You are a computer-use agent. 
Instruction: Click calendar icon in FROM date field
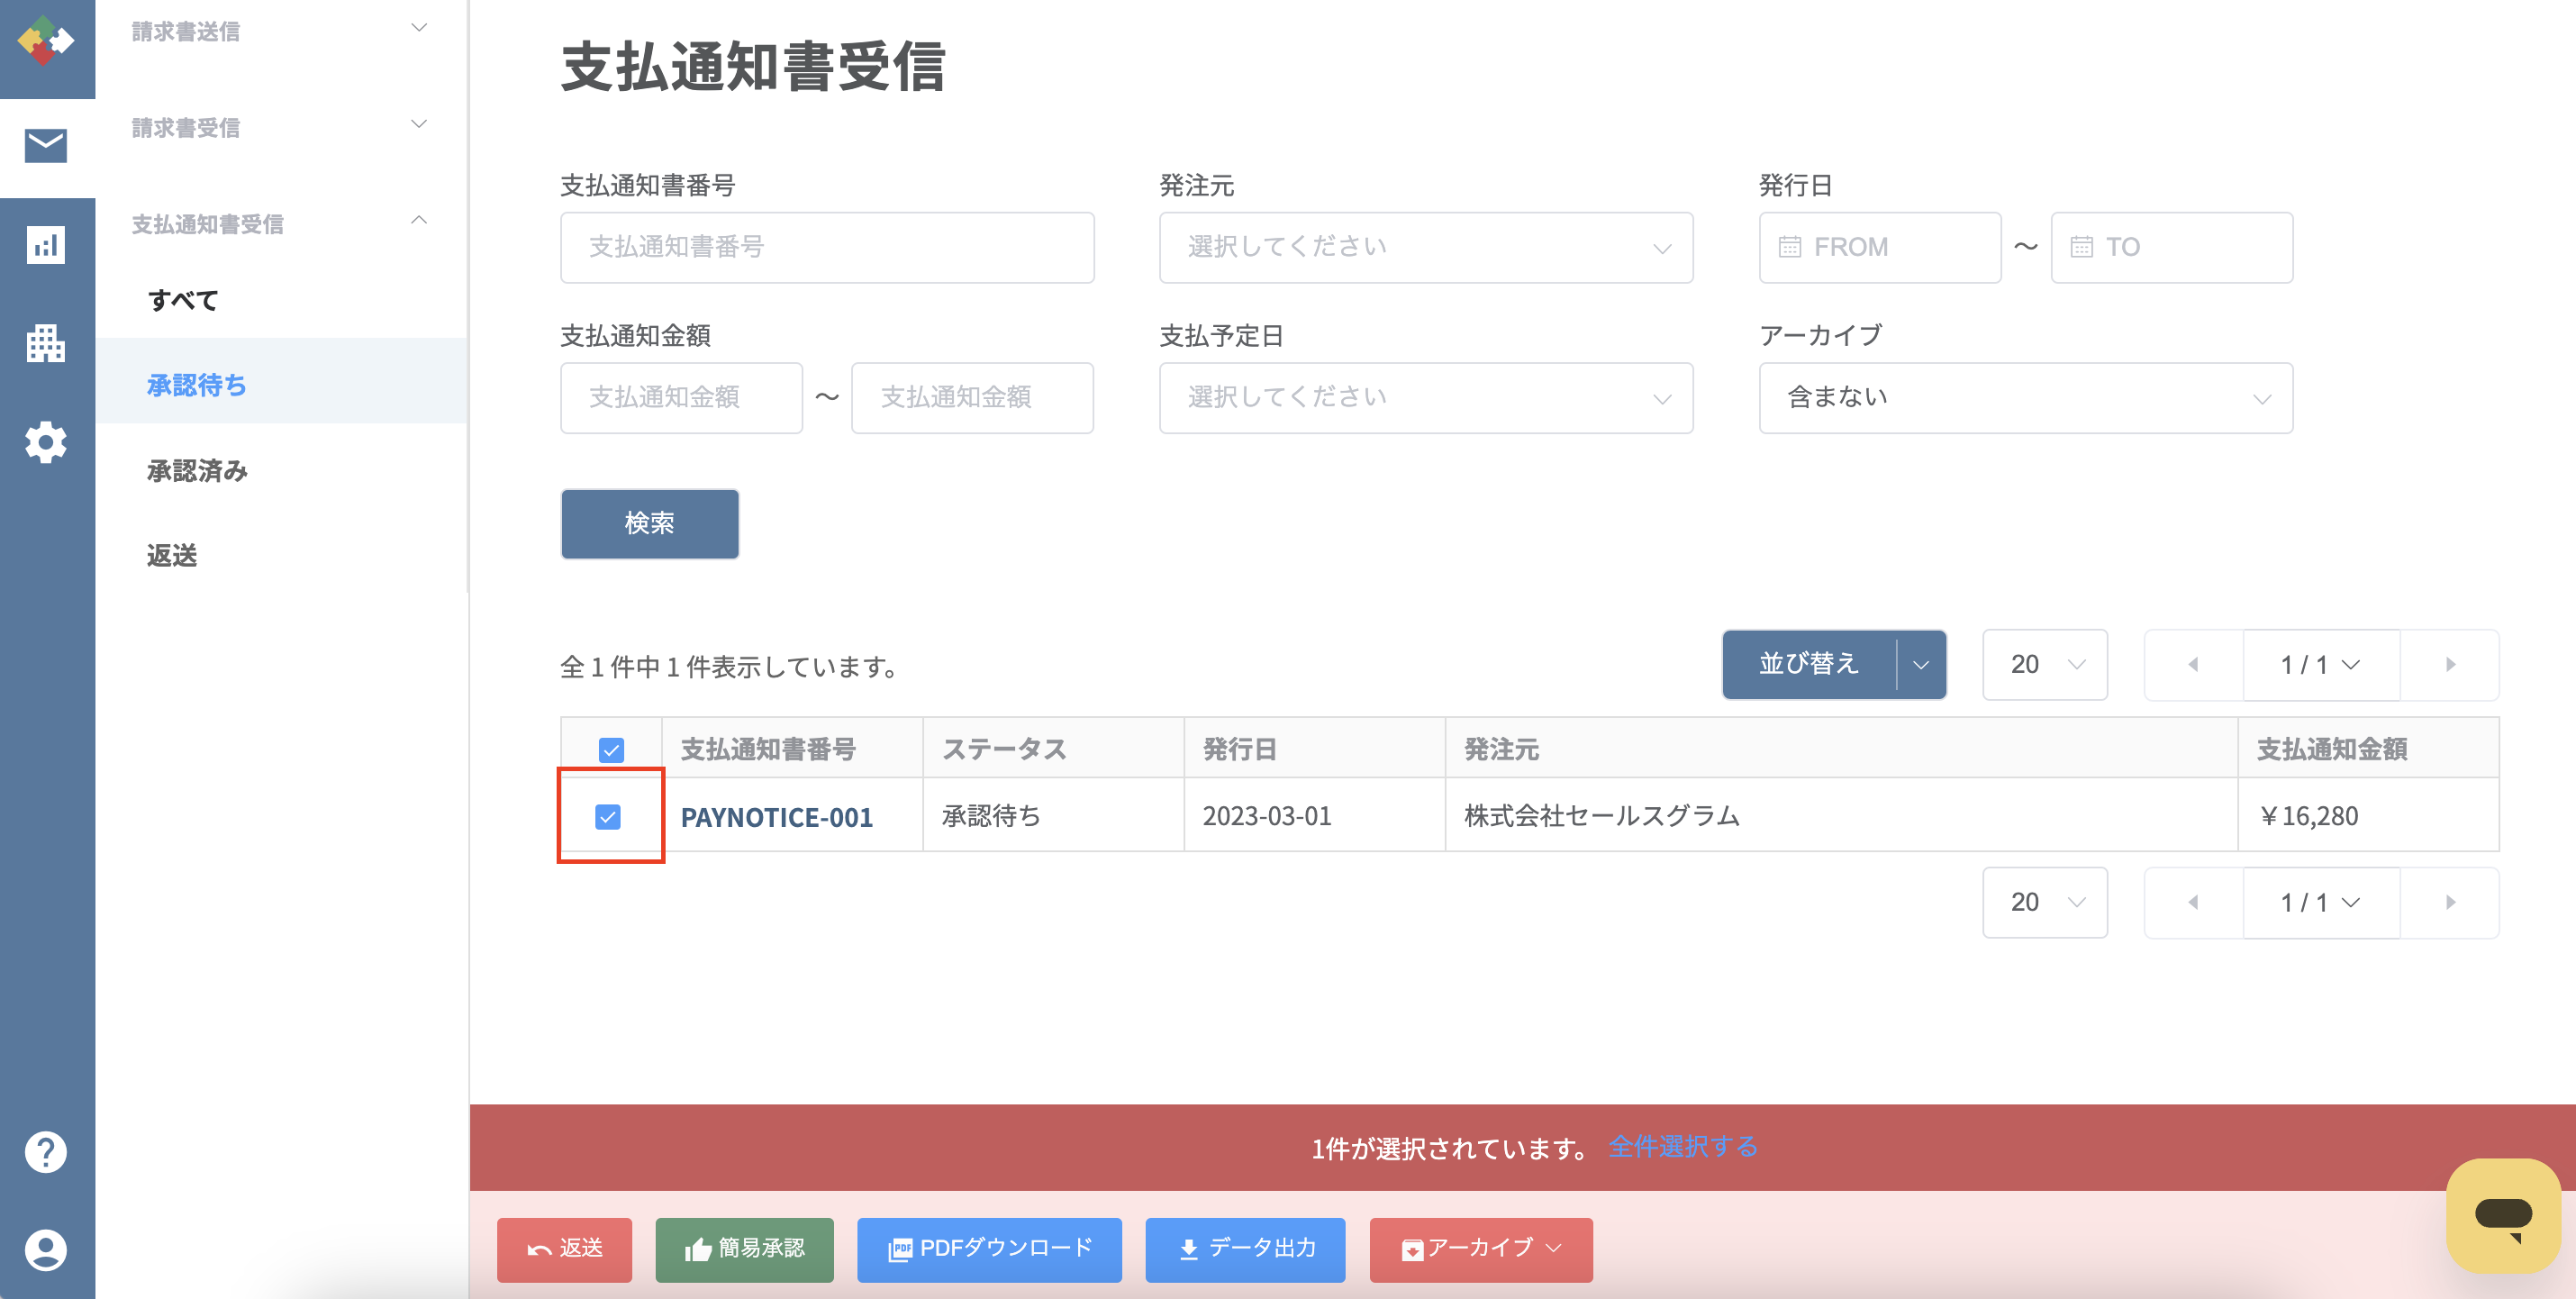pos(1790,247)
